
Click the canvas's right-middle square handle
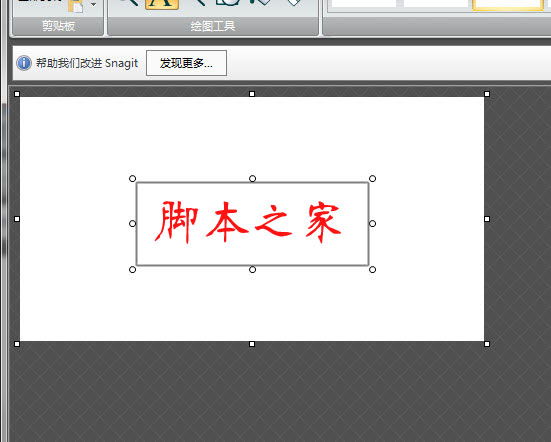[487, 219]
